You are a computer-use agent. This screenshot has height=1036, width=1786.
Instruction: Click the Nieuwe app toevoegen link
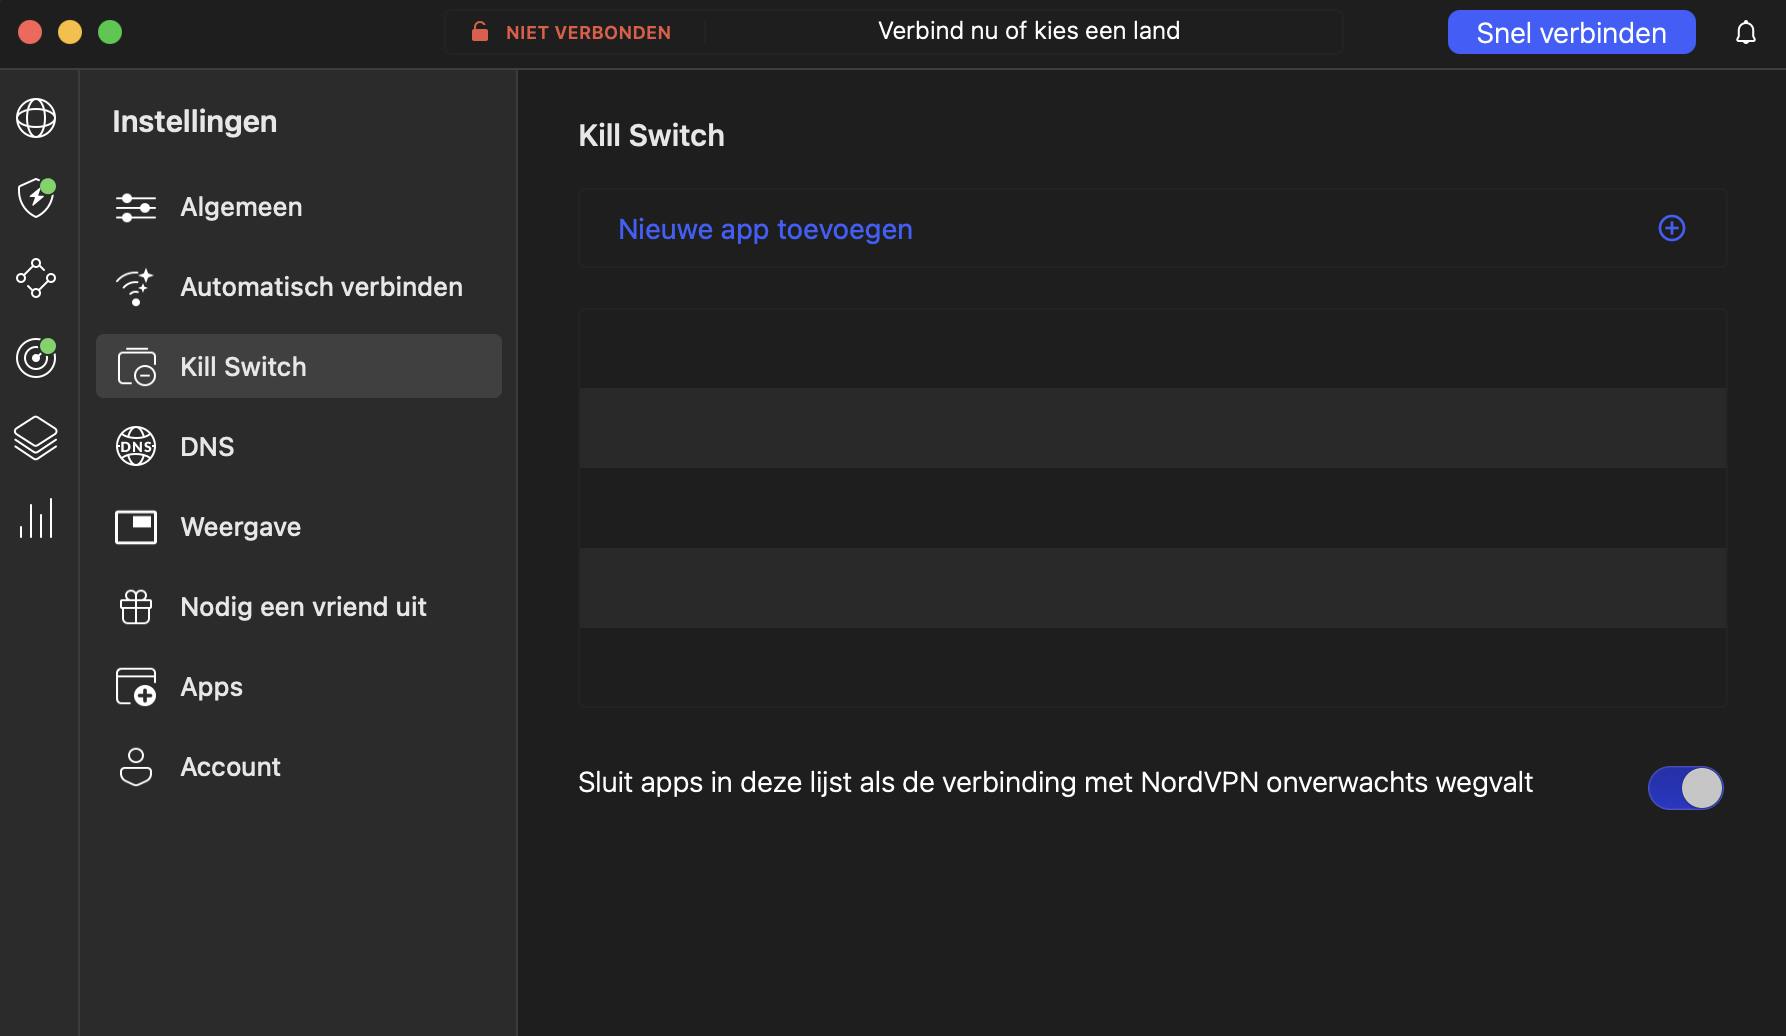pyautogui.click(x=765, y=229)
